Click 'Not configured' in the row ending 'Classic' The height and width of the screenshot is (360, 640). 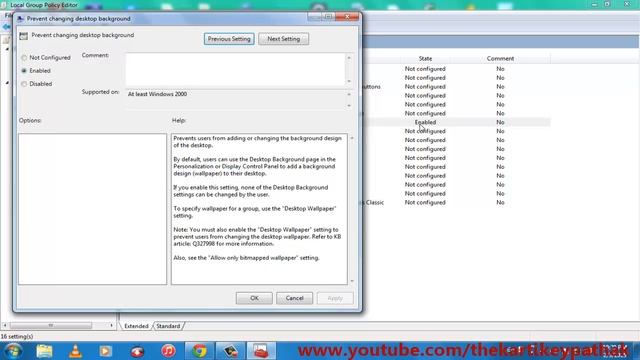425,202
